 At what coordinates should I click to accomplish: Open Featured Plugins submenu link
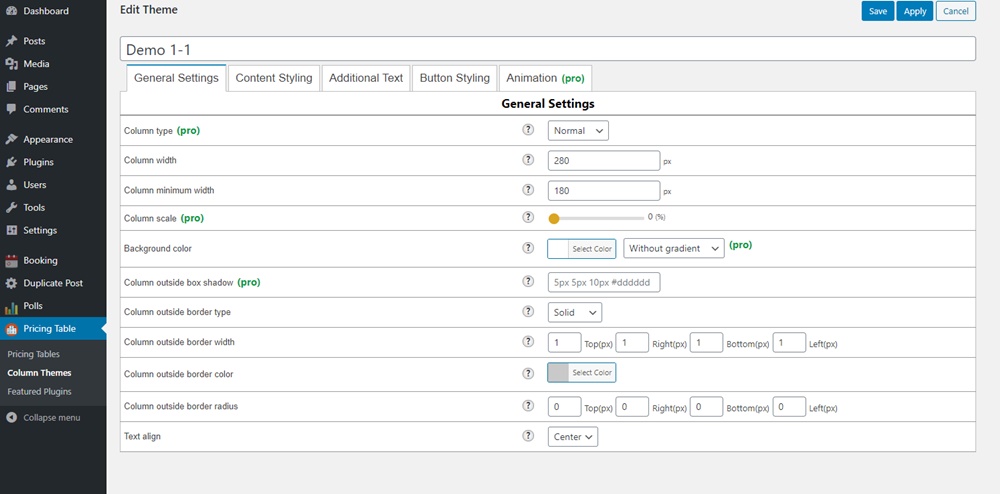[x=39, y=391]
